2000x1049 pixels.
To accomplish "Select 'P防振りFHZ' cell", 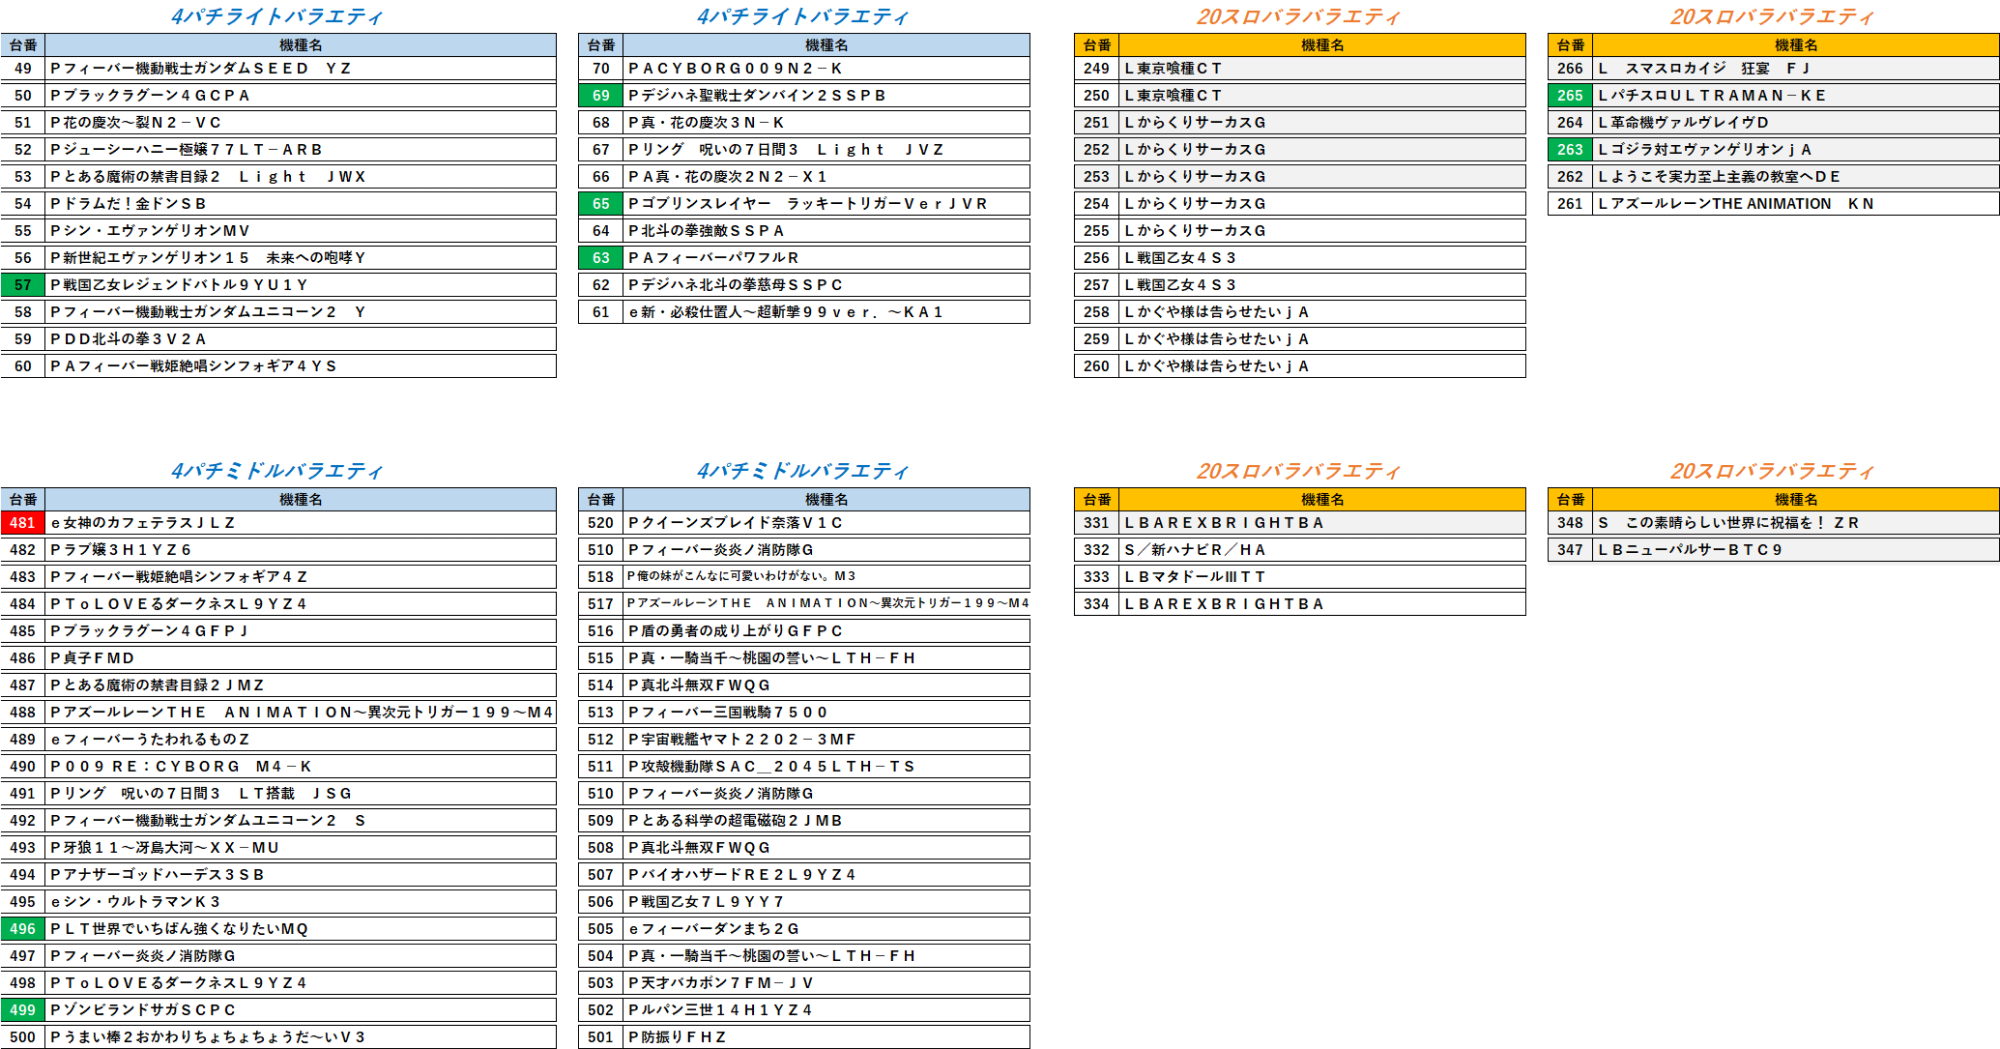I will pos(827,1037).
